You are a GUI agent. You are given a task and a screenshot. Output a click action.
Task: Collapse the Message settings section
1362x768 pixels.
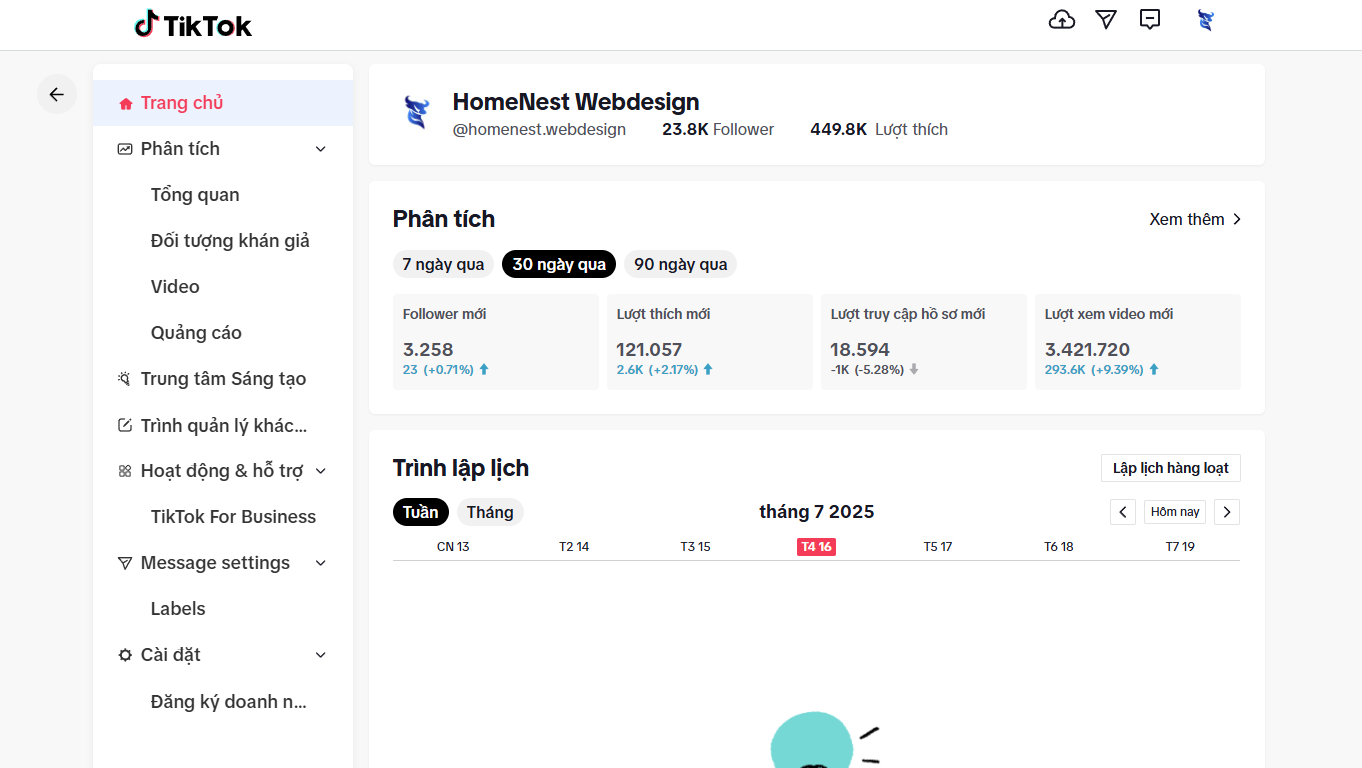(x=321, y=563)
